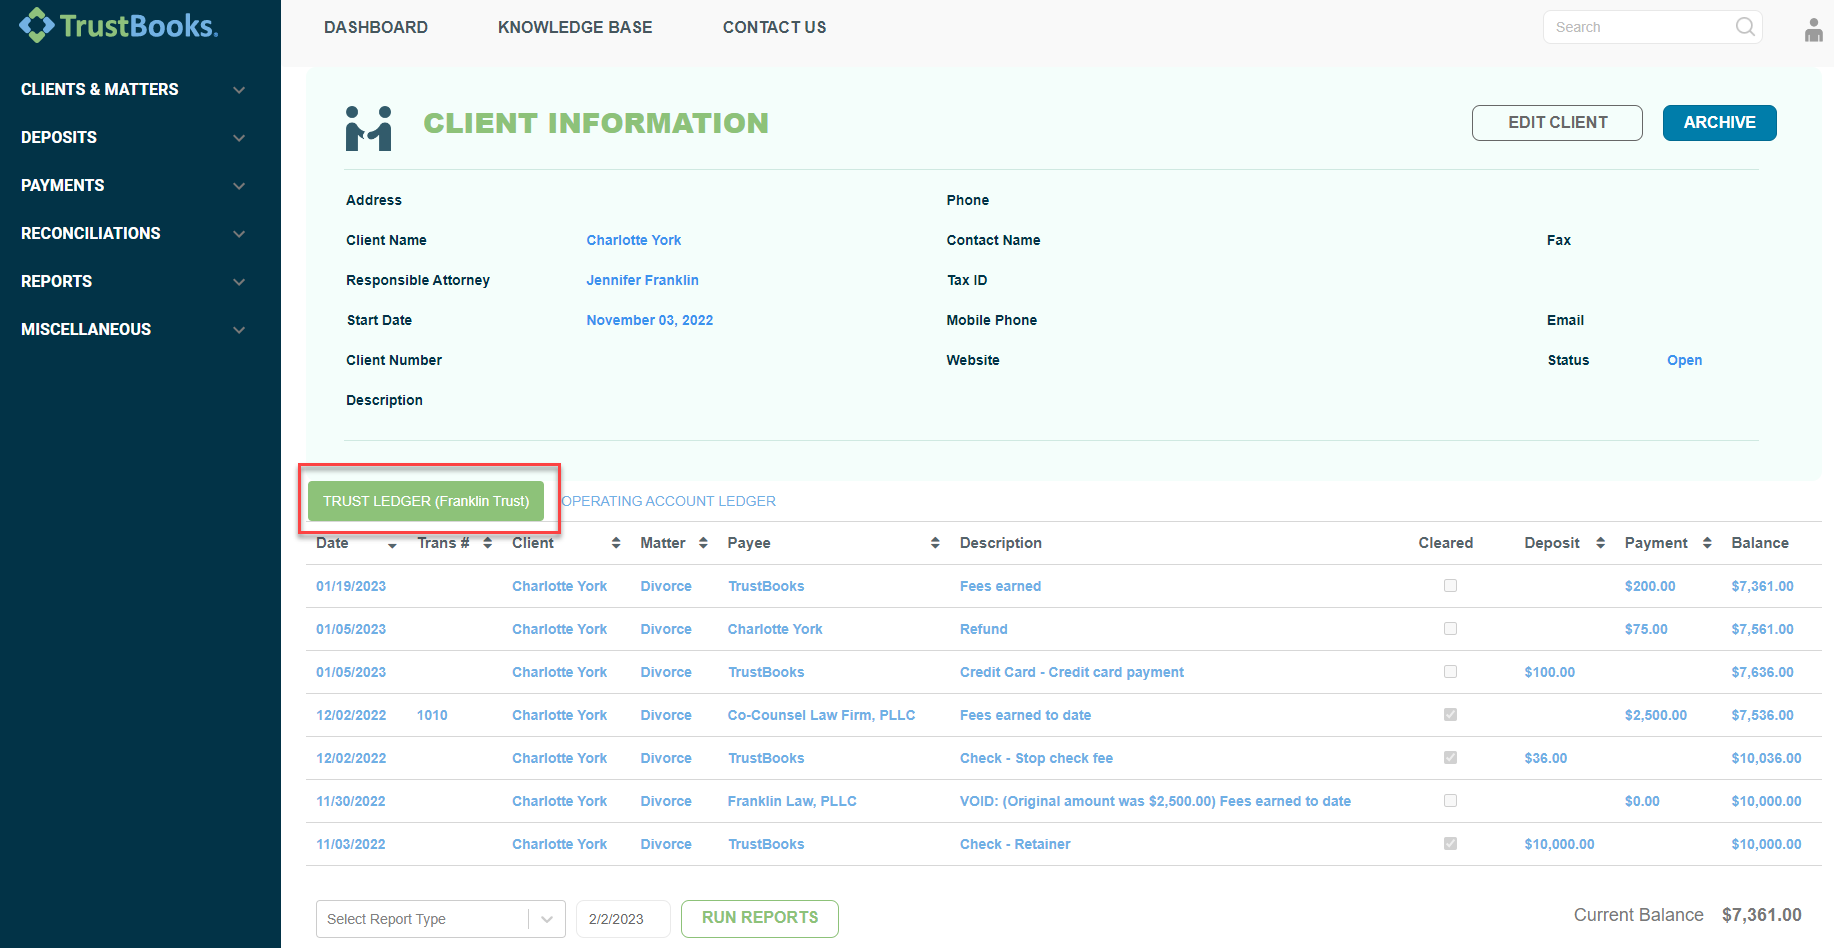Screen dimensions: 1834x948
Task: Click the TrustBooks logo
Action: coord(118,26)
